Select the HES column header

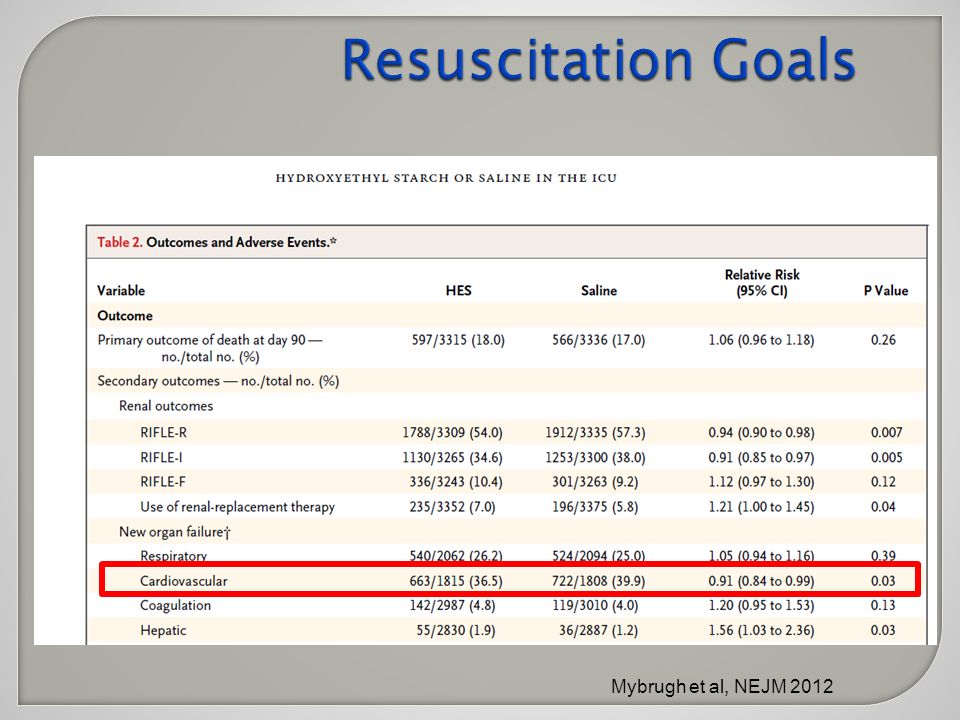(459, 291)
